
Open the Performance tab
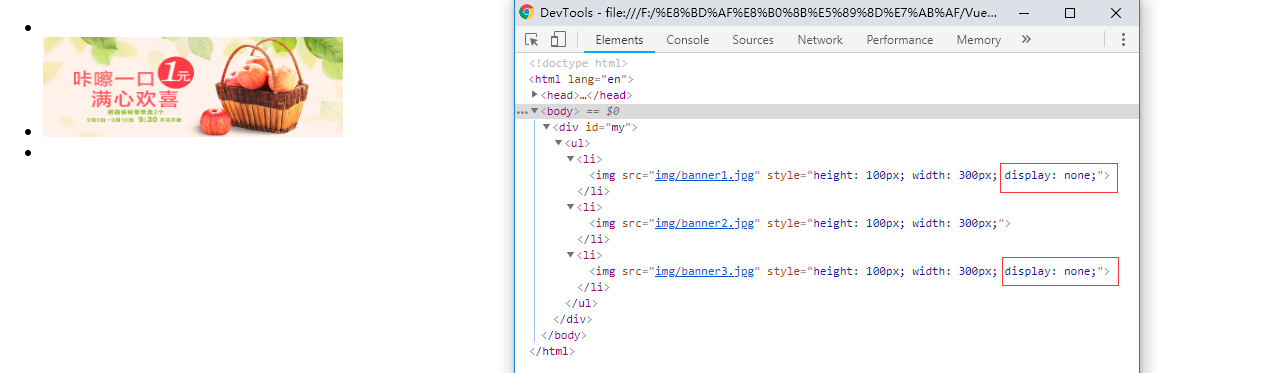click(x=900, y=39)
